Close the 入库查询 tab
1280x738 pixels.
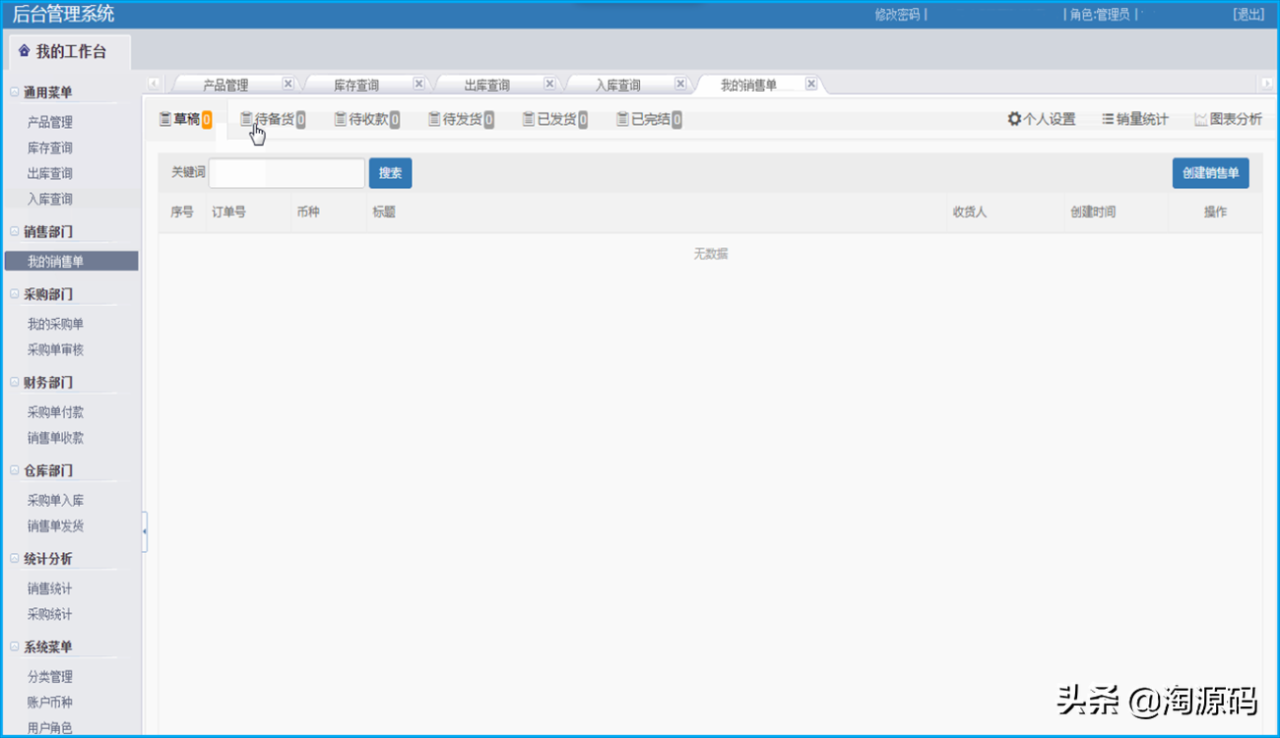click(x=681, y=84)
